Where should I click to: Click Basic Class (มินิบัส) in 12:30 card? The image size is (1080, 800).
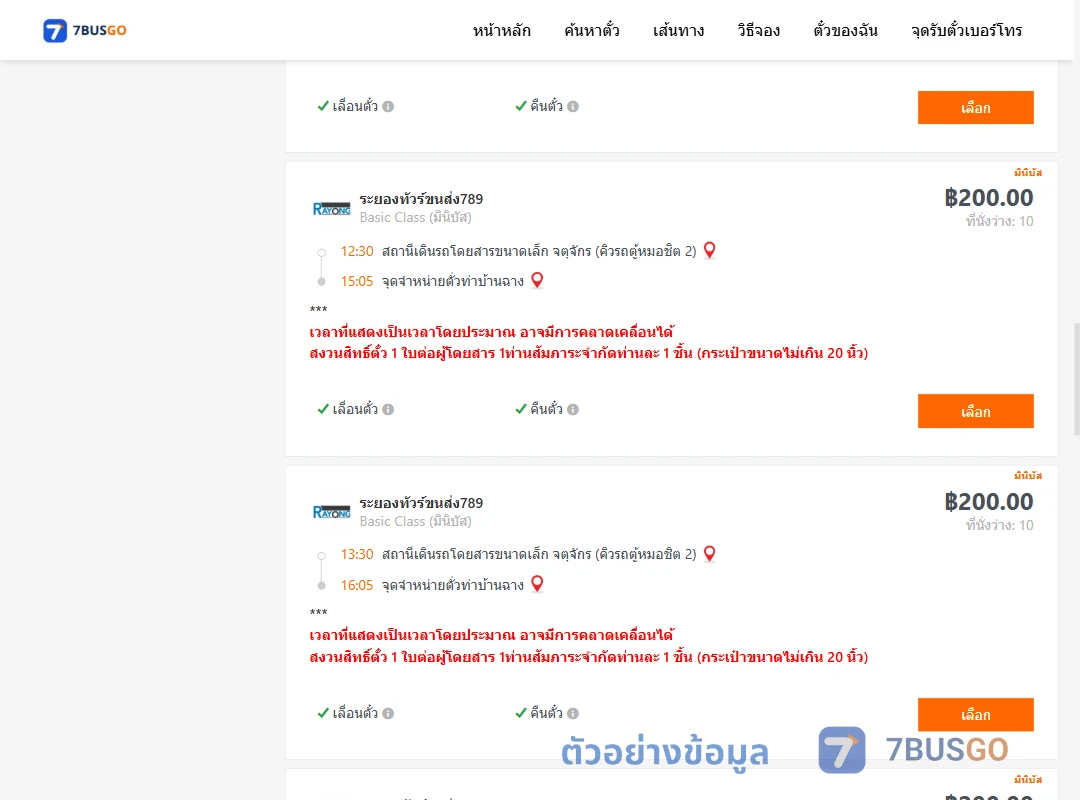pos(415,218)
